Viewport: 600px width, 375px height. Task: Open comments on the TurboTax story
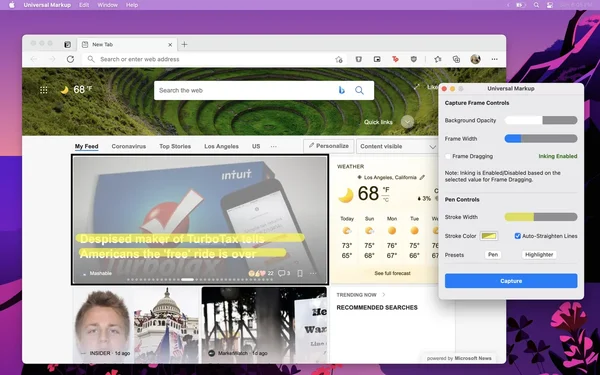click(284, 273)
